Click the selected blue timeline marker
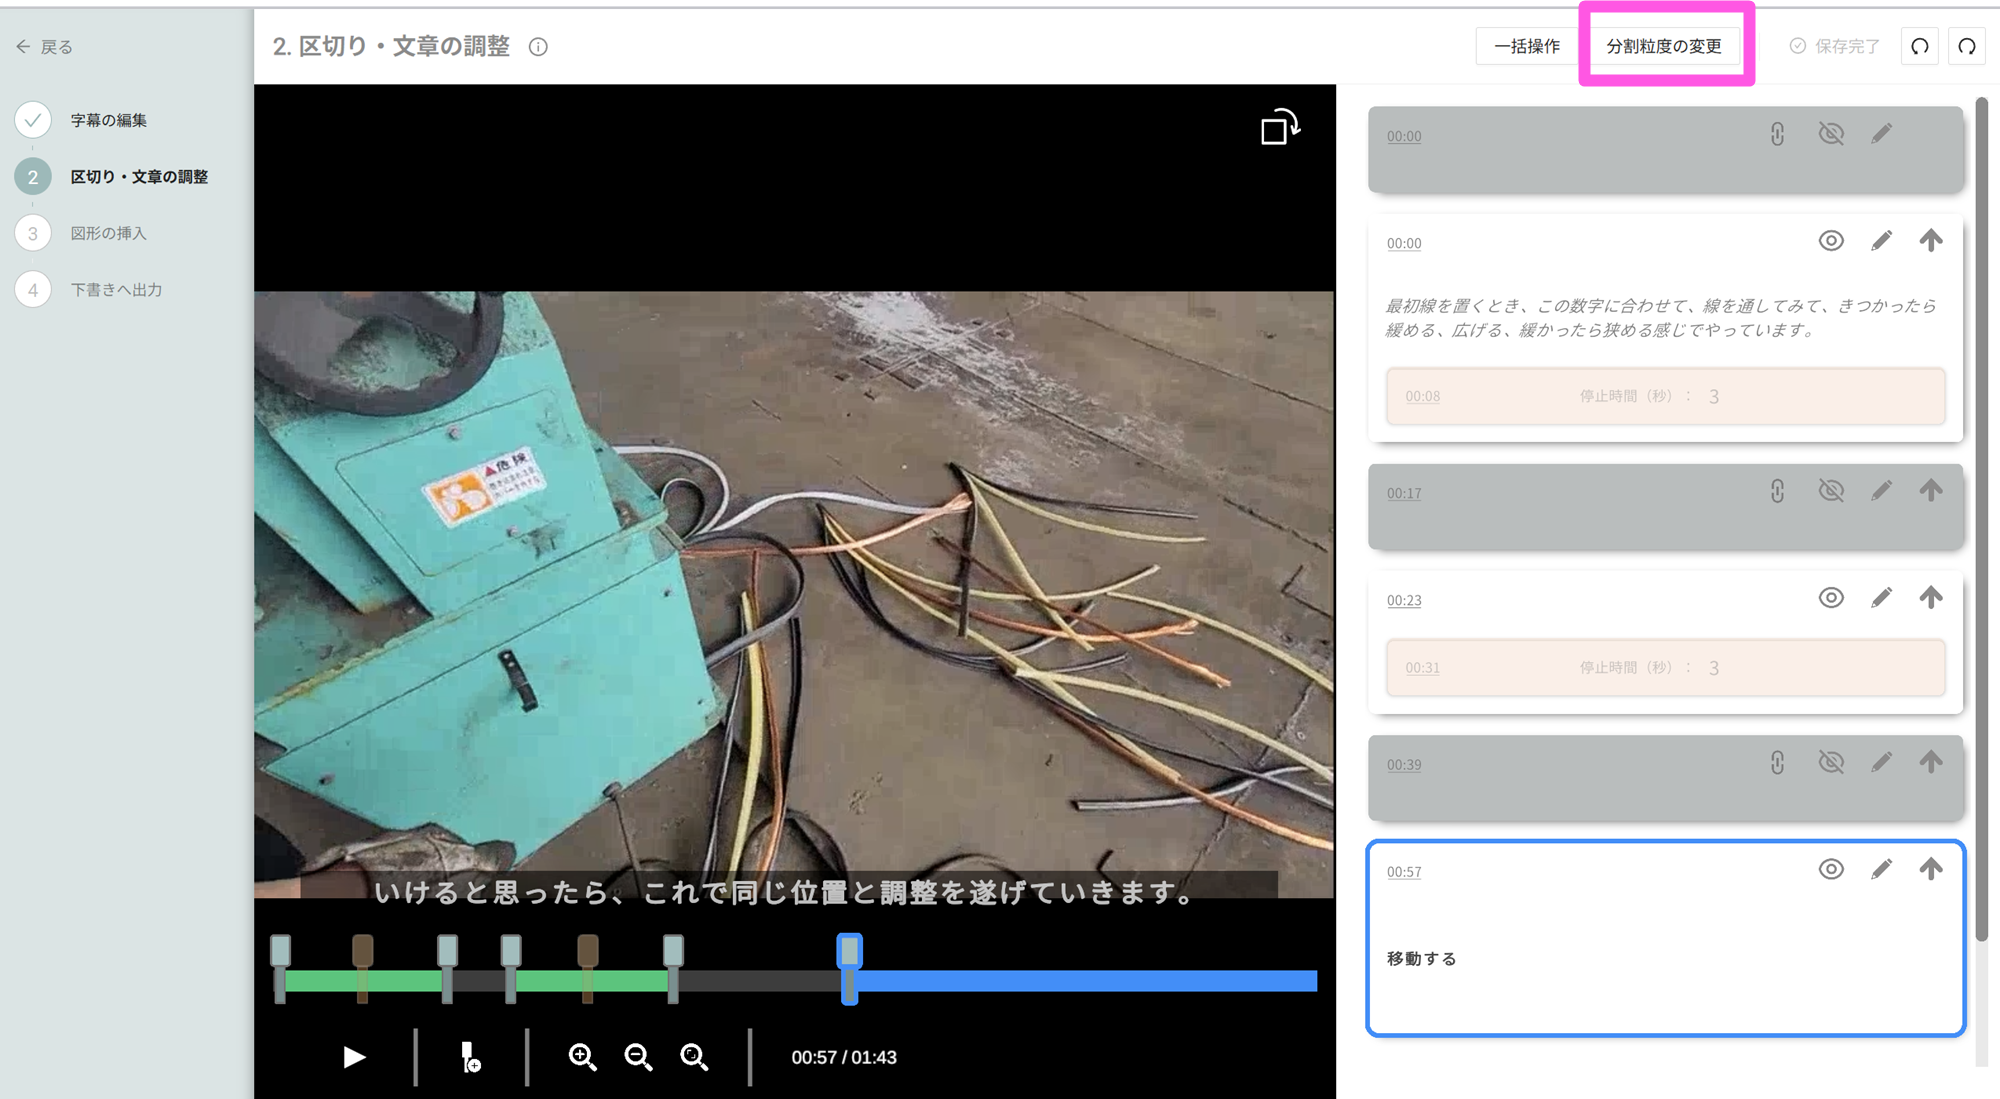This screenshot has height=1099, width=2000. click(x=849, y=952)
